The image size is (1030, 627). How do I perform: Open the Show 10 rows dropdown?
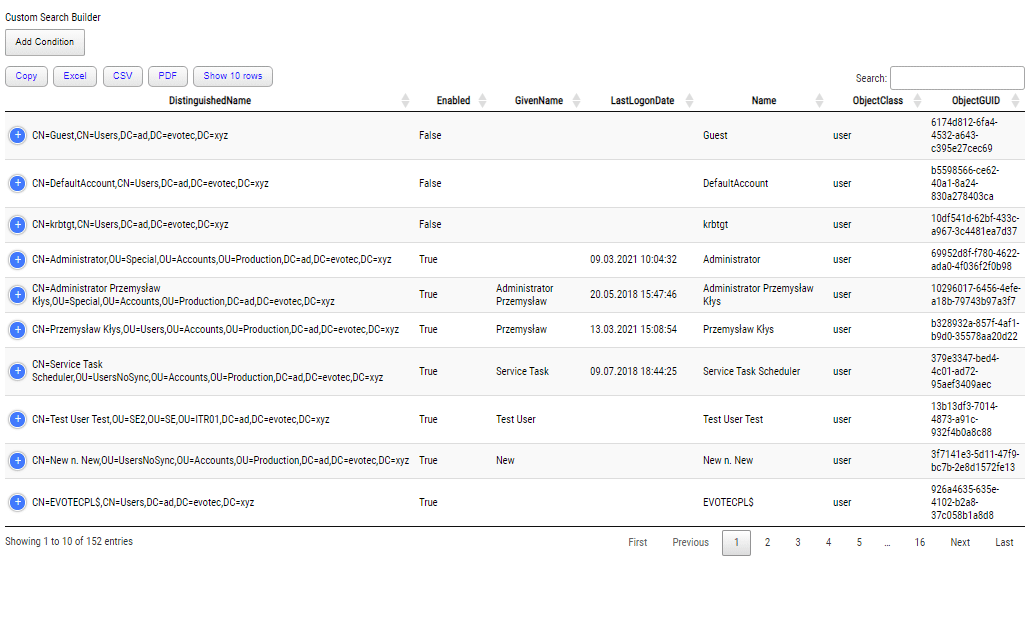tap(232, 75)
